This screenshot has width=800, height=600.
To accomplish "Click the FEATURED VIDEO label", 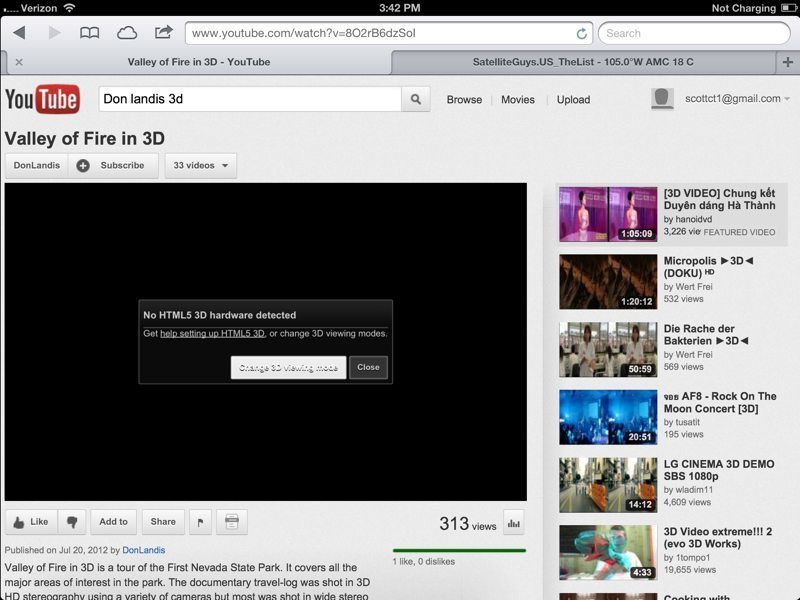I will click(x=739, y=232).
